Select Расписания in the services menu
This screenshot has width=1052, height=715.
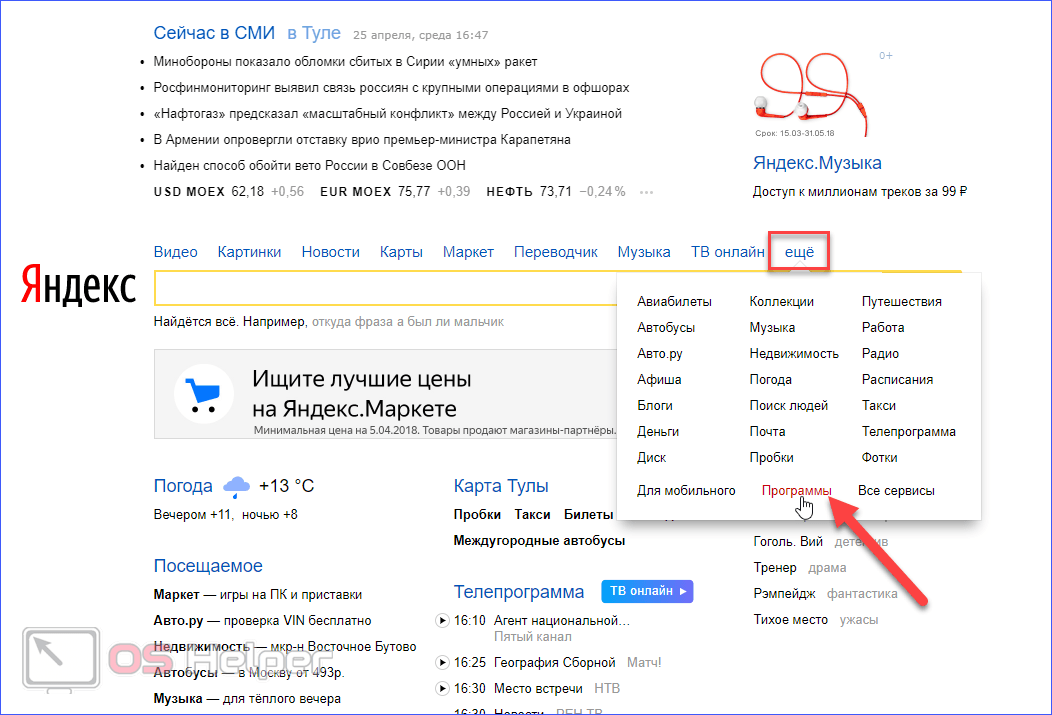(x=897, y=380)
